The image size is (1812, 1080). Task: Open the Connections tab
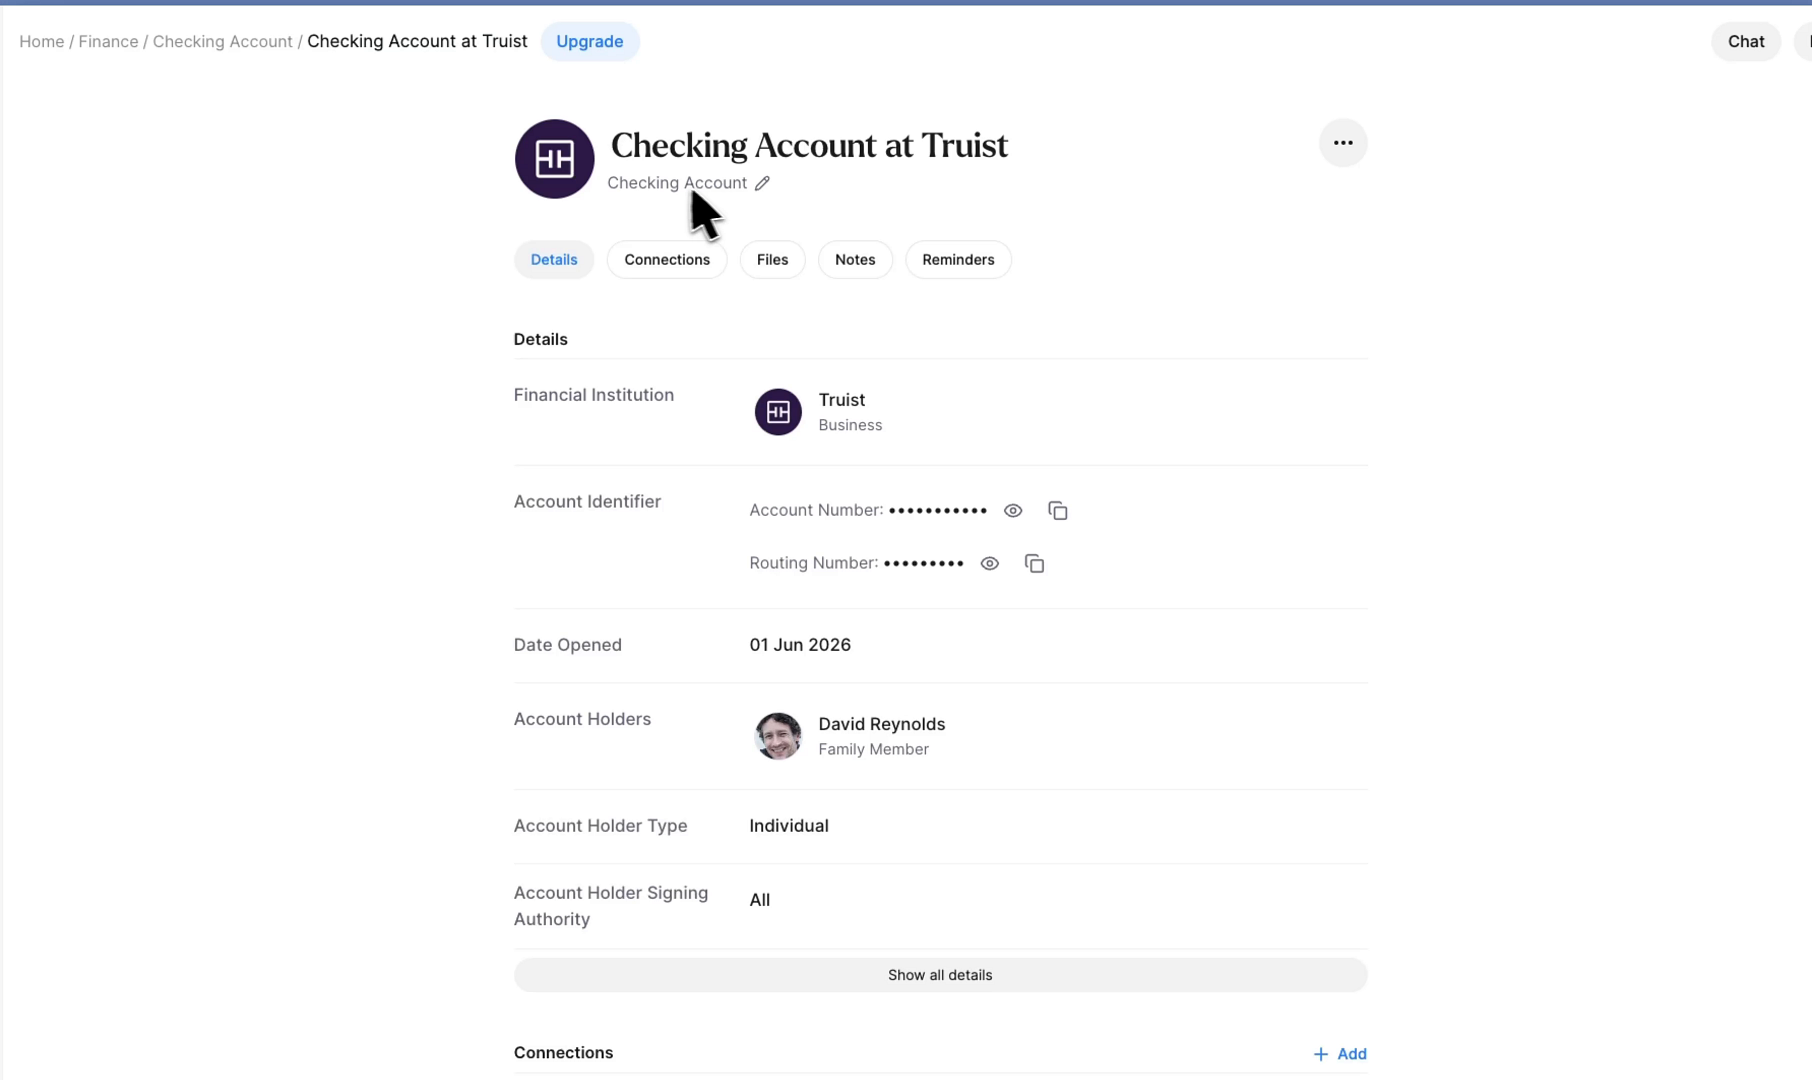(x=667, y=260)
